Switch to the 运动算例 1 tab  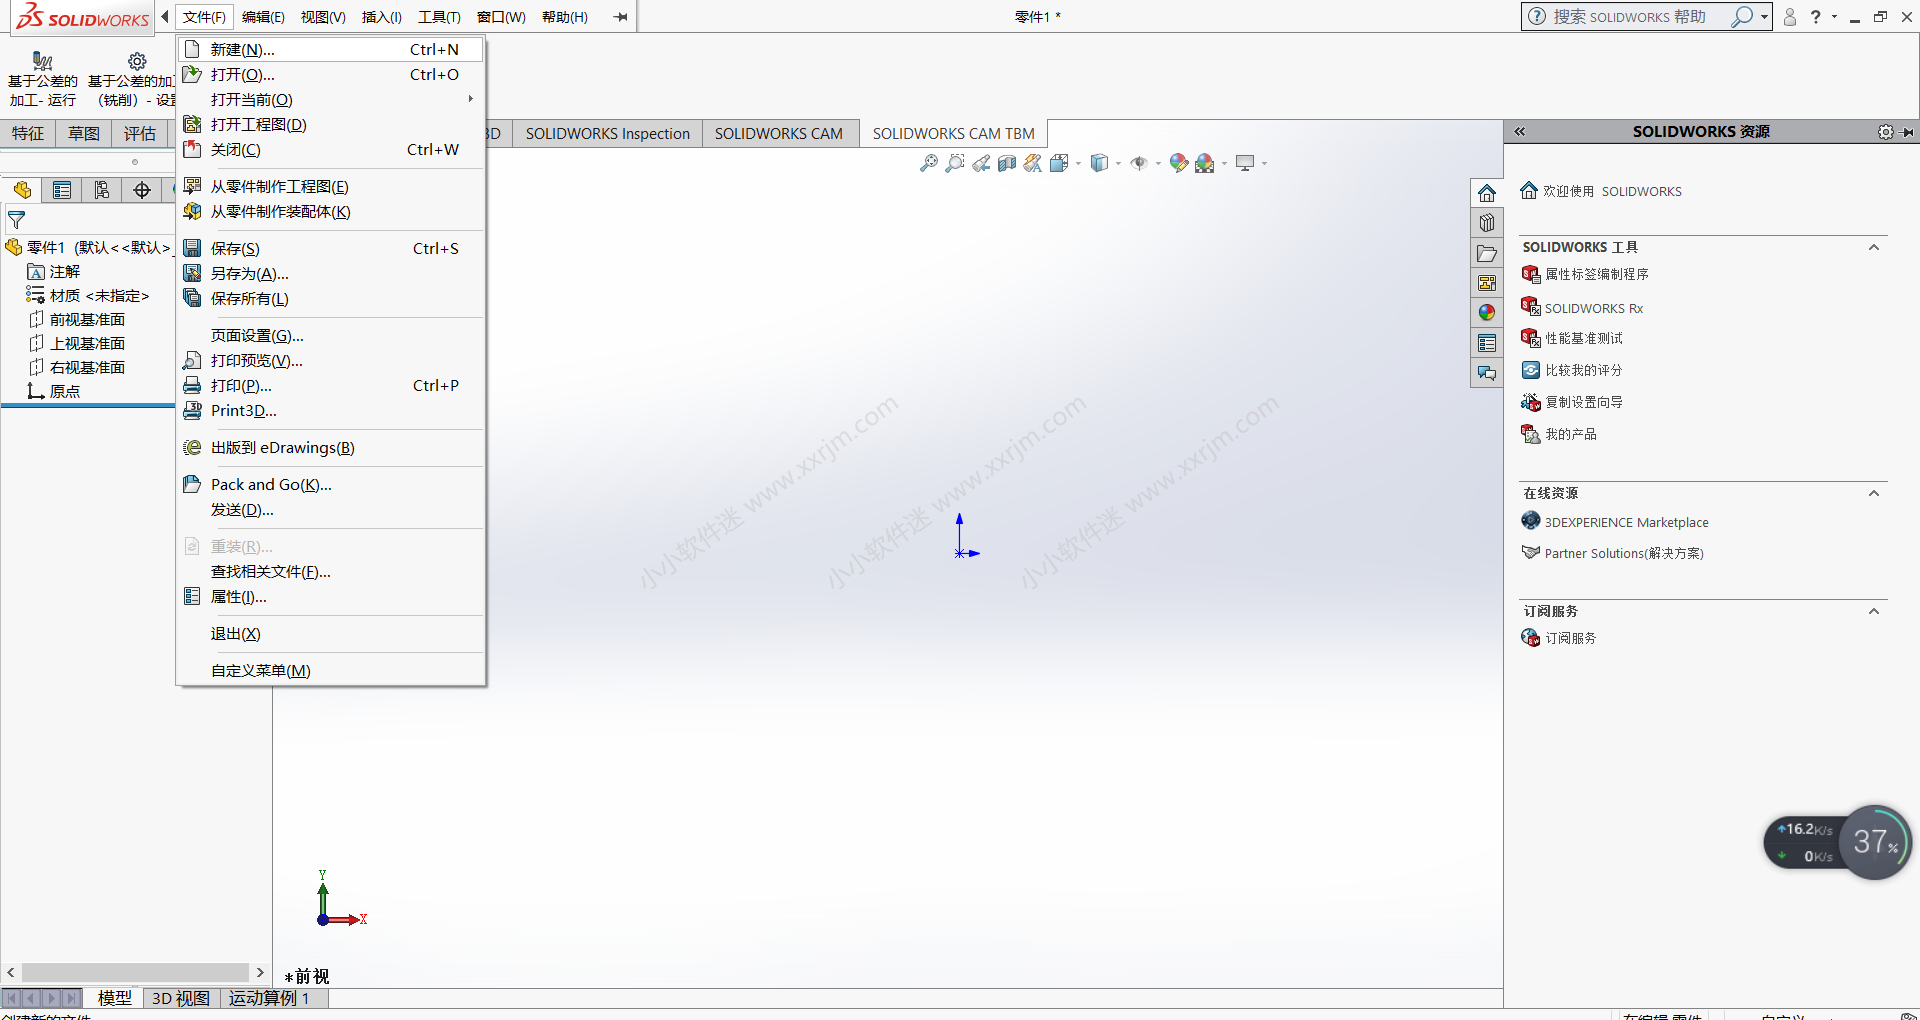[269, 998]
